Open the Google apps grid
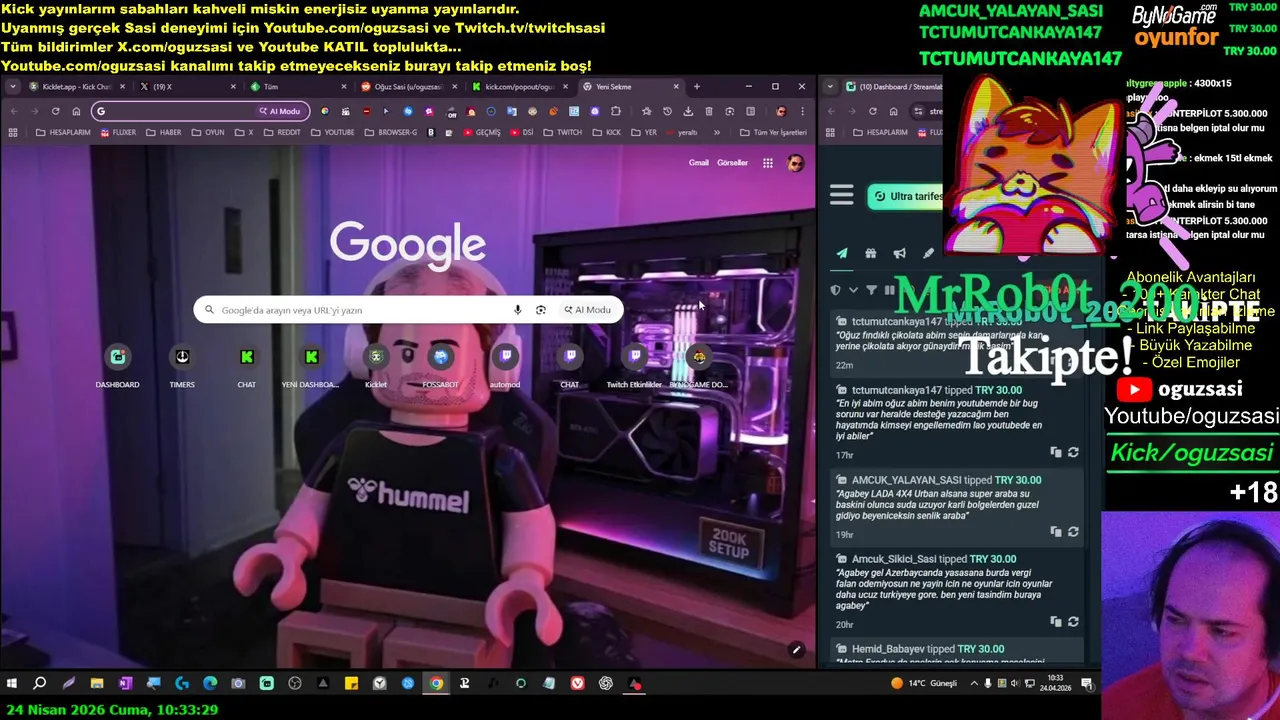The image size is (1280, 720). (x=768, y=163)
